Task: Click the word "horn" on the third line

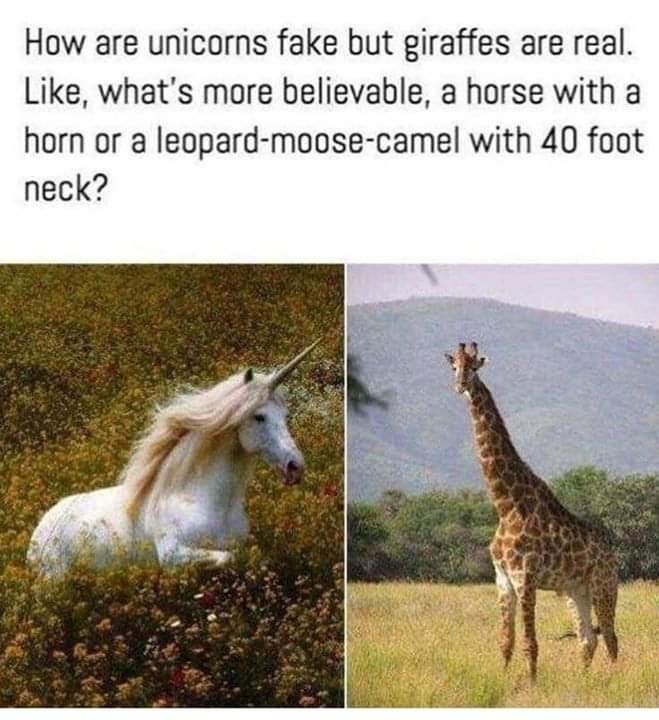Action: (55, 141)
